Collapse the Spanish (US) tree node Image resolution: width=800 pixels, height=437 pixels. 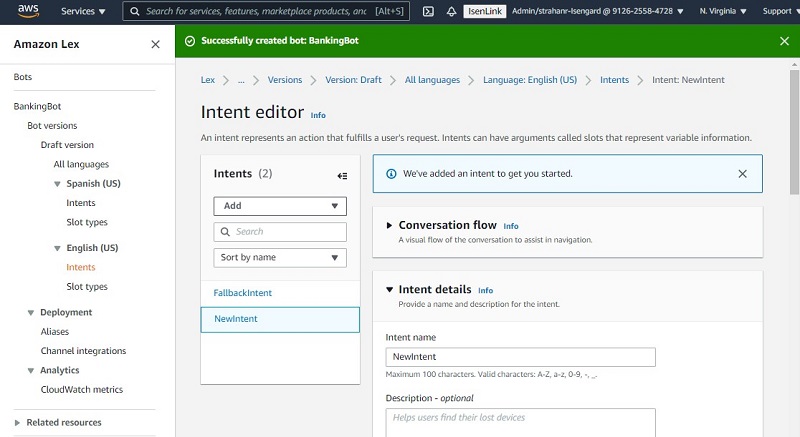[x=57, y=184]
